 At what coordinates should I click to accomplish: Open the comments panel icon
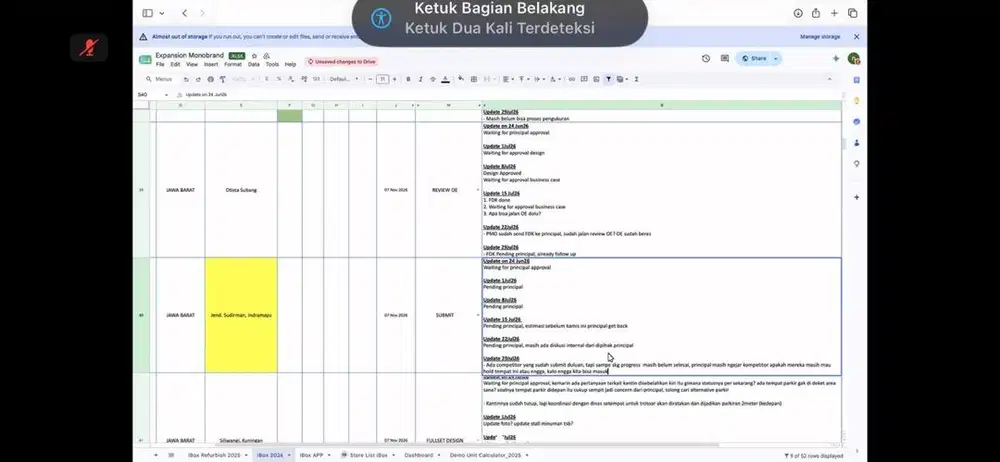click(x=724, y=58)
